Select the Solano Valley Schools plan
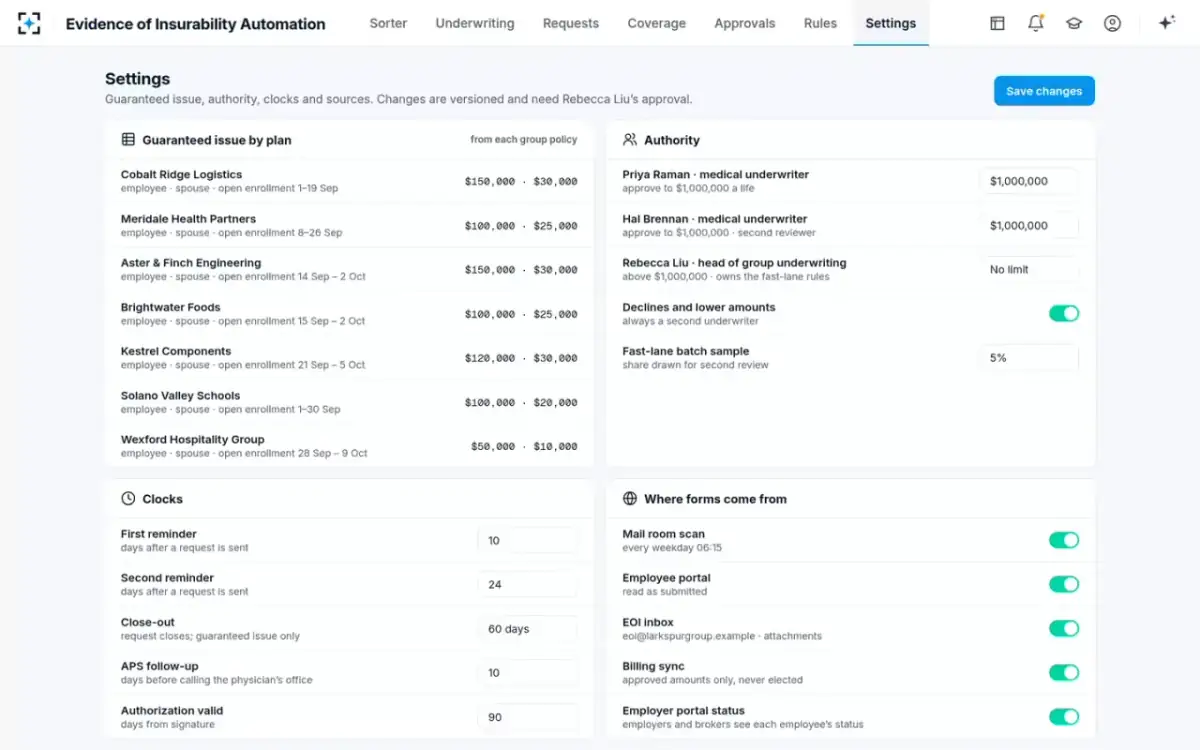 349,401
